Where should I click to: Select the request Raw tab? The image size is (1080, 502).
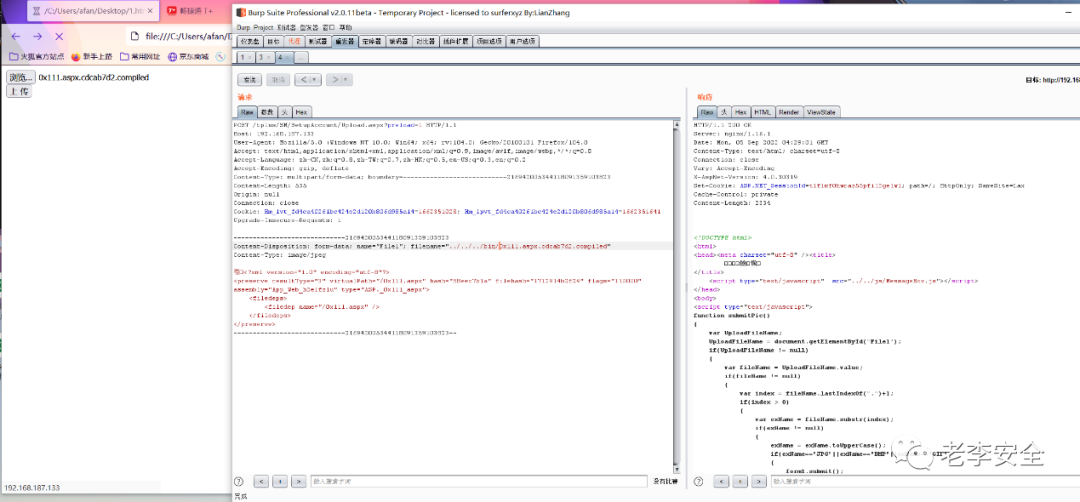[247, 112]
